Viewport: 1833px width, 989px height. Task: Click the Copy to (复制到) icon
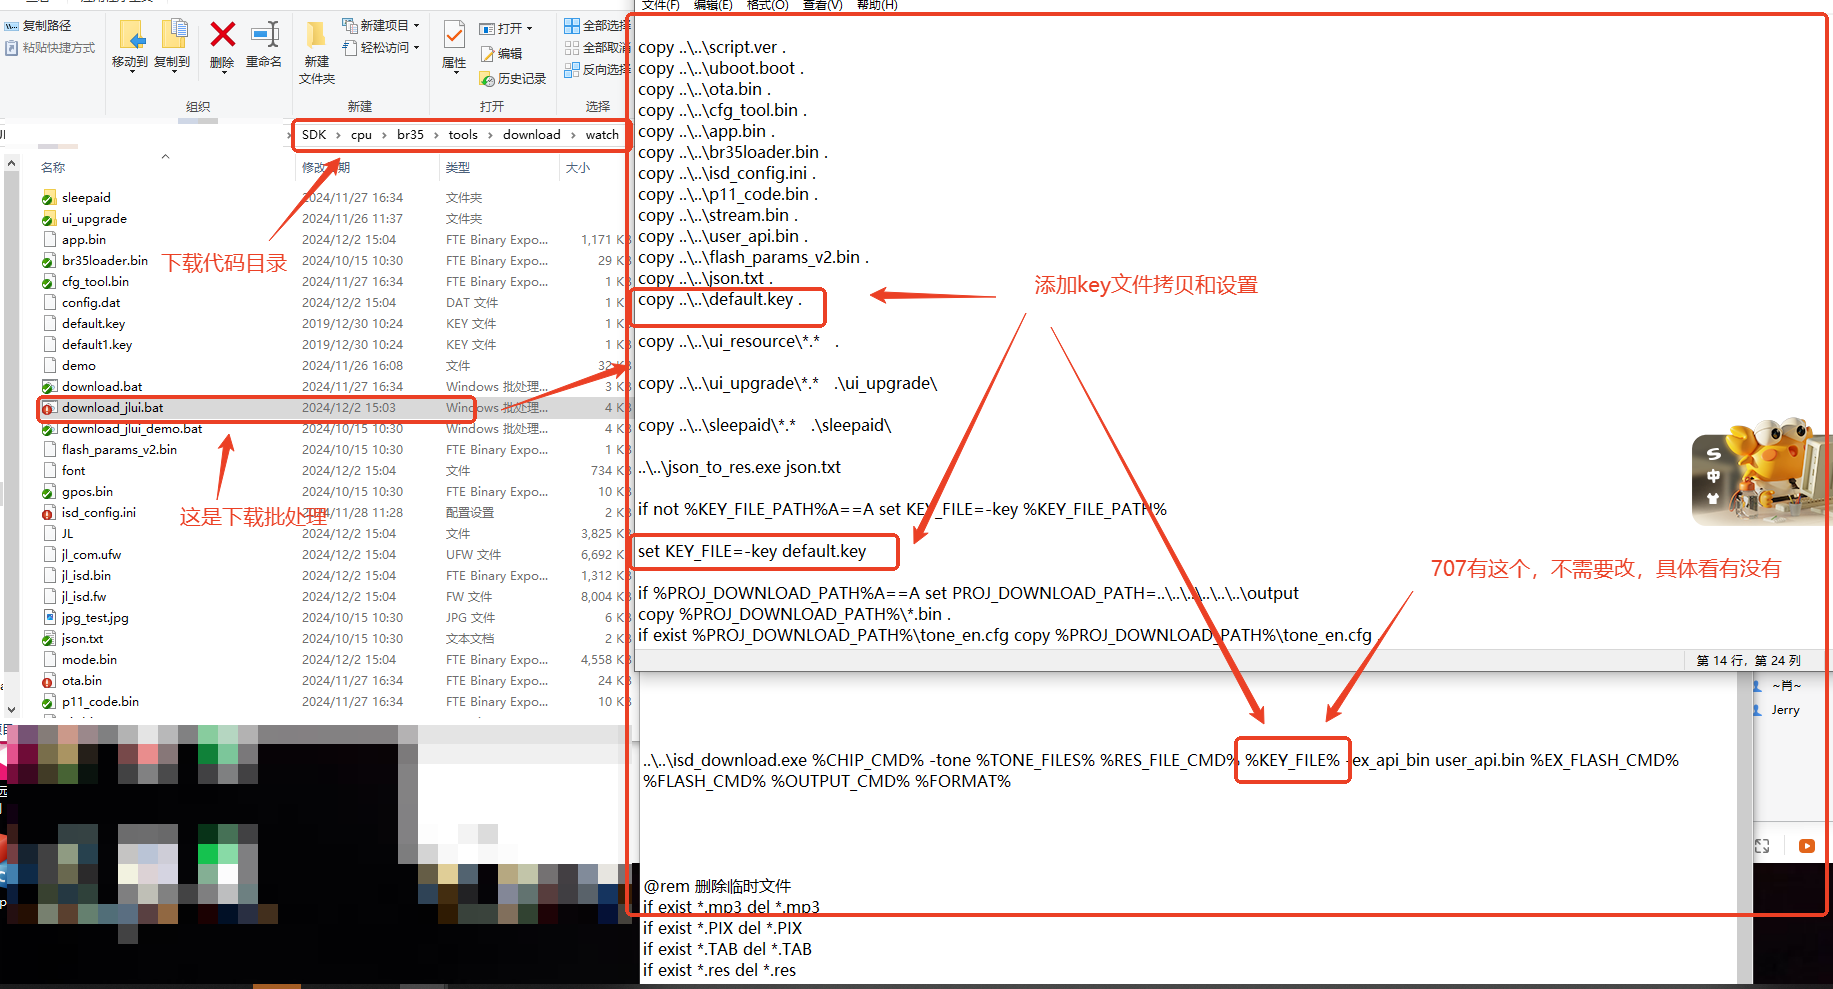click(x=173, y=35)
